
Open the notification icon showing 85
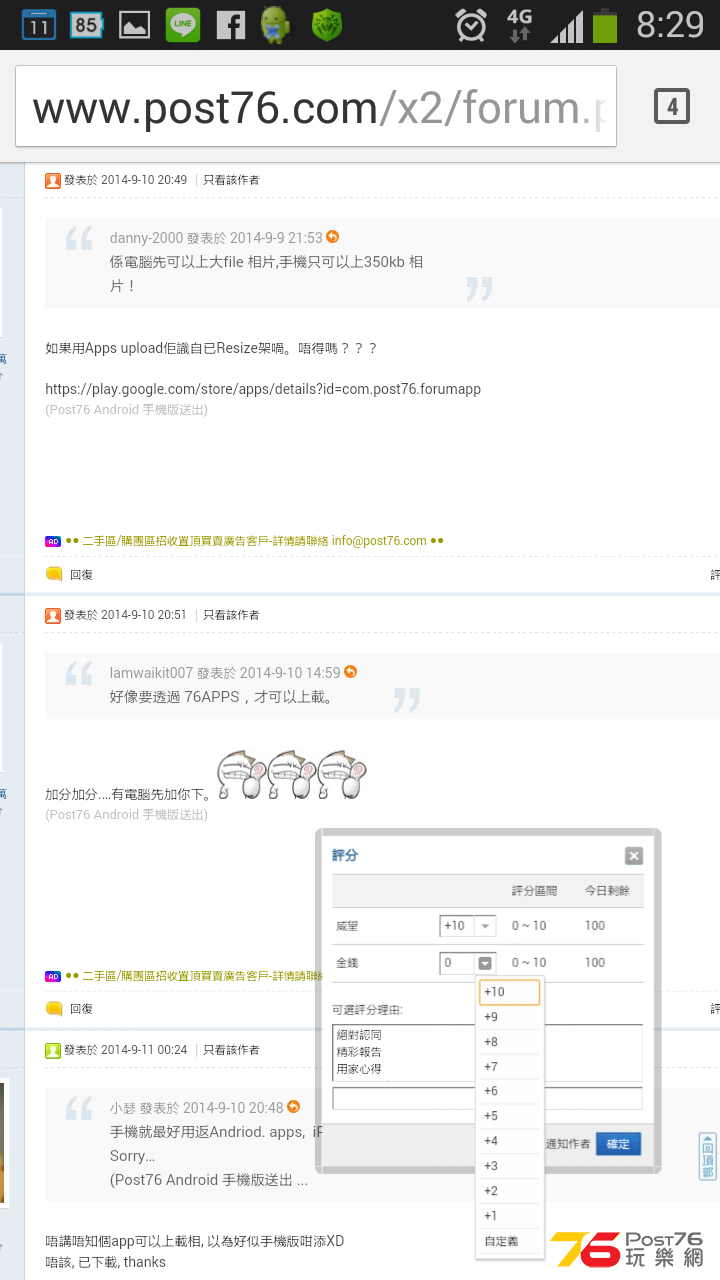[x=86, y=24]
